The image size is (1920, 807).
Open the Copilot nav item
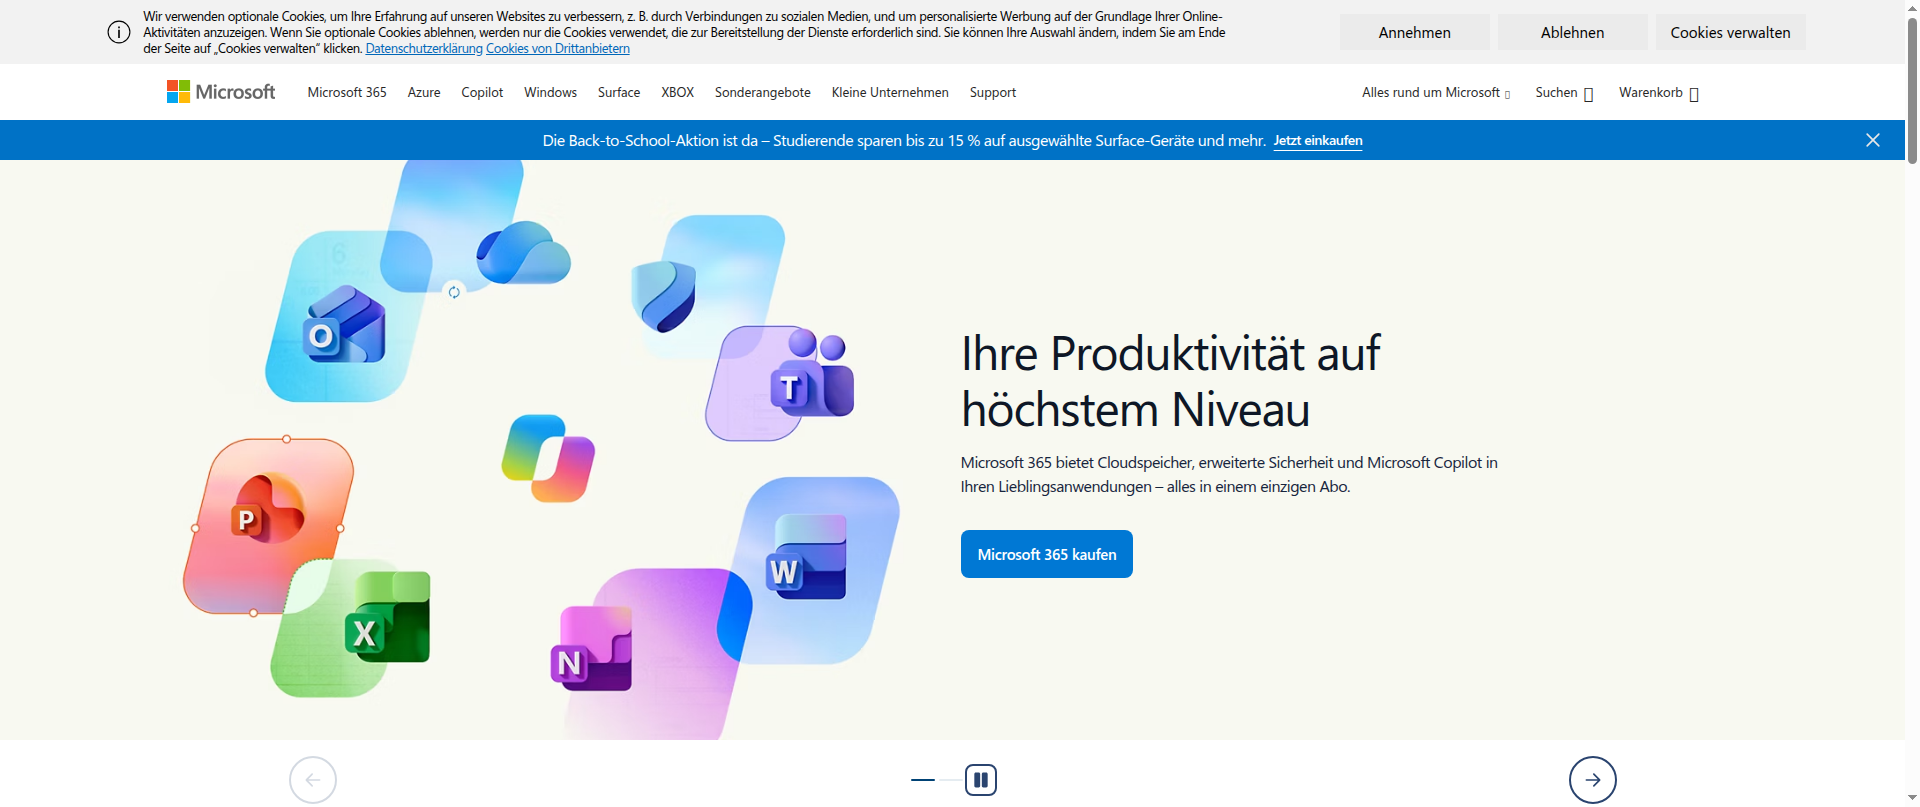tap(482, 92)
